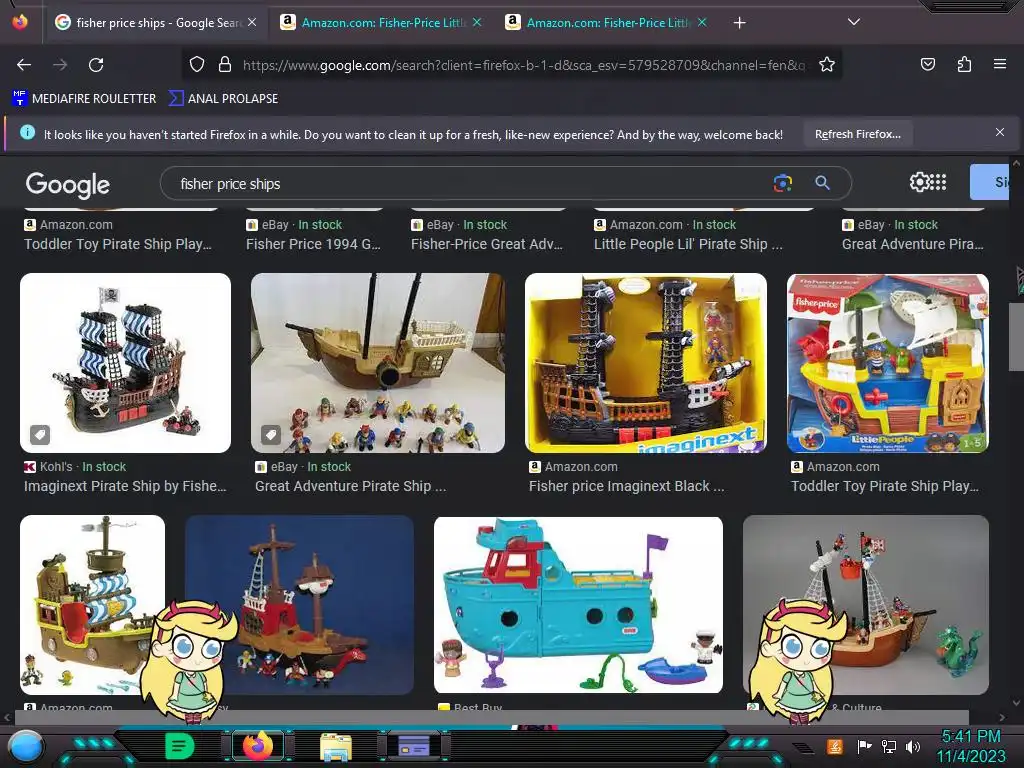Open Fisher price Imaginext Black ... link

click(x=626, y=487)
